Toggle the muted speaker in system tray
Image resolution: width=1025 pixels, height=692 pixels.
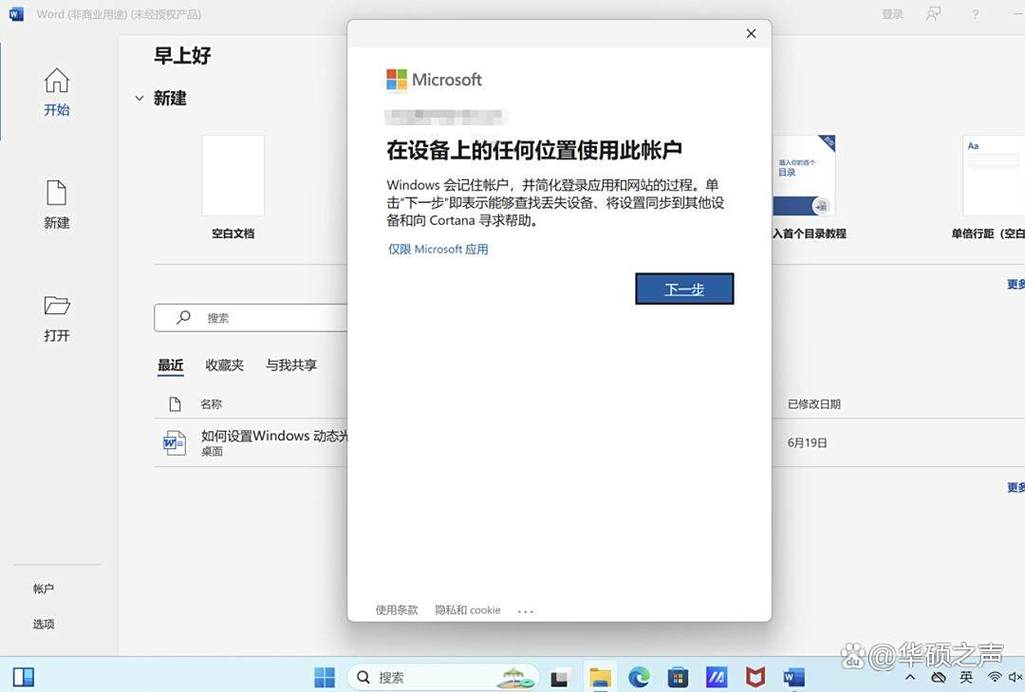(1016, 677)
